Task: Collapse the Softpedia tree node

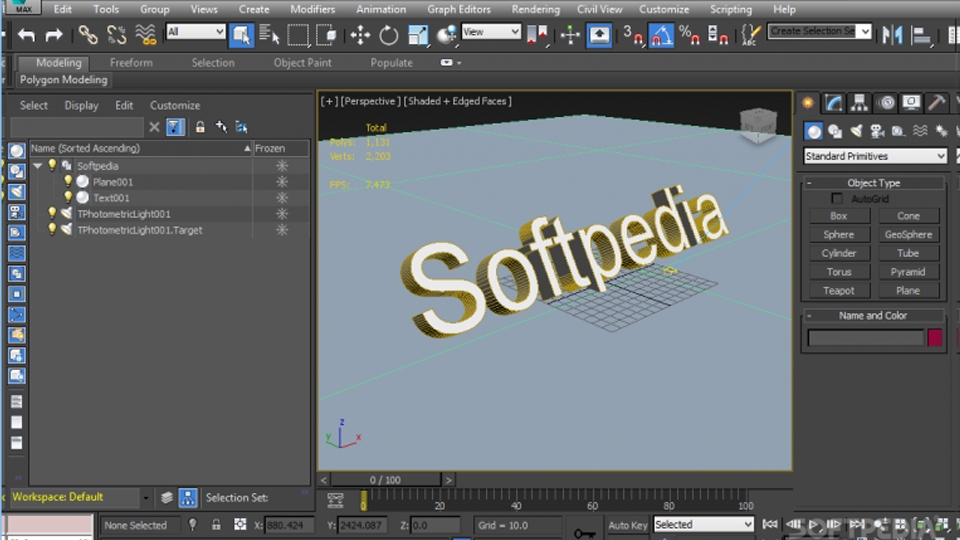Action: [x=38, y=165]
